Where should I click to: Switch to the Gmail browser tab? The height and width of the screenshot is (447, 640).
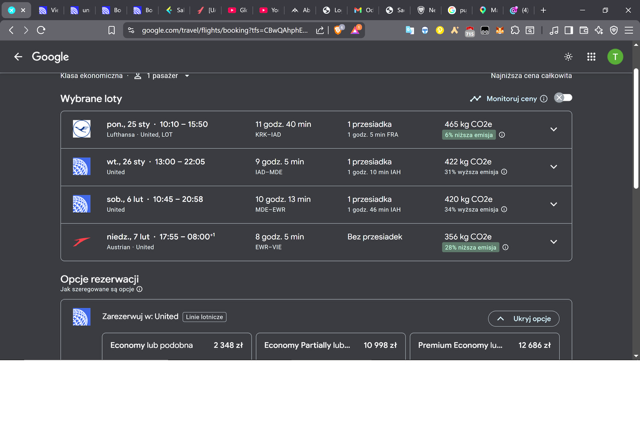363,10
